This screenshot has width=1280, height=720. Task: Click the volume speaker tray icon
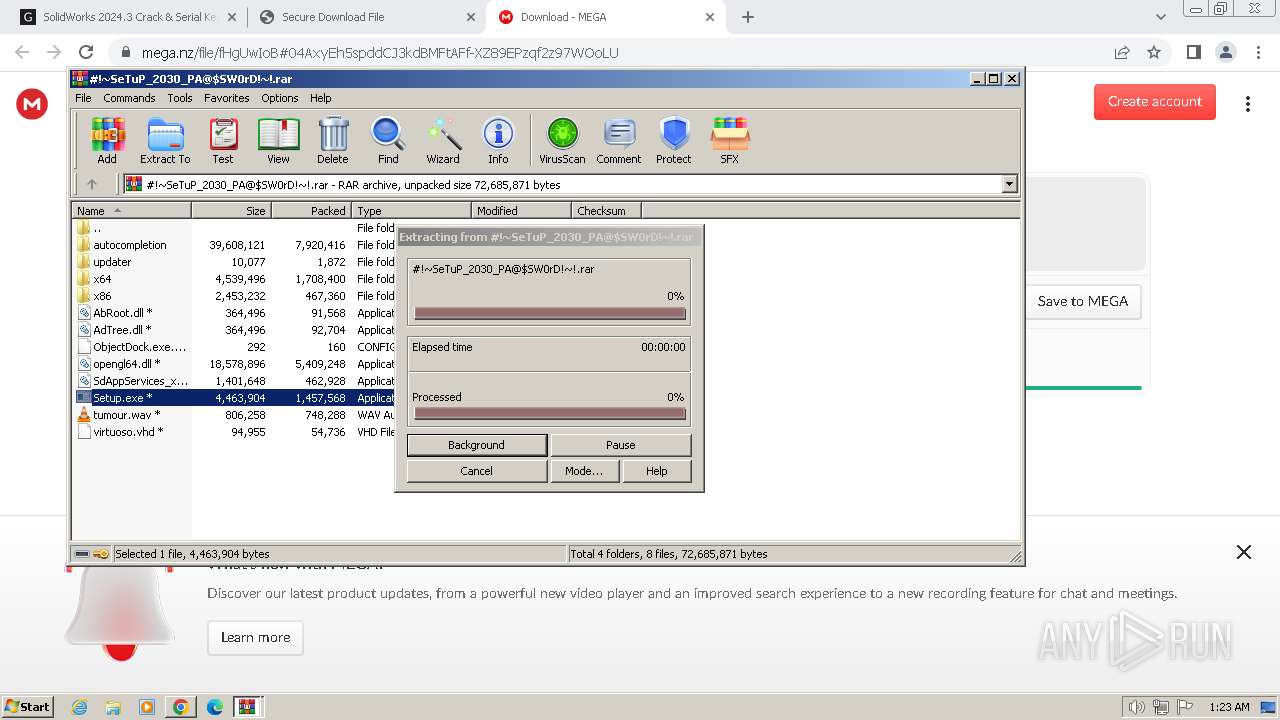1136,707
